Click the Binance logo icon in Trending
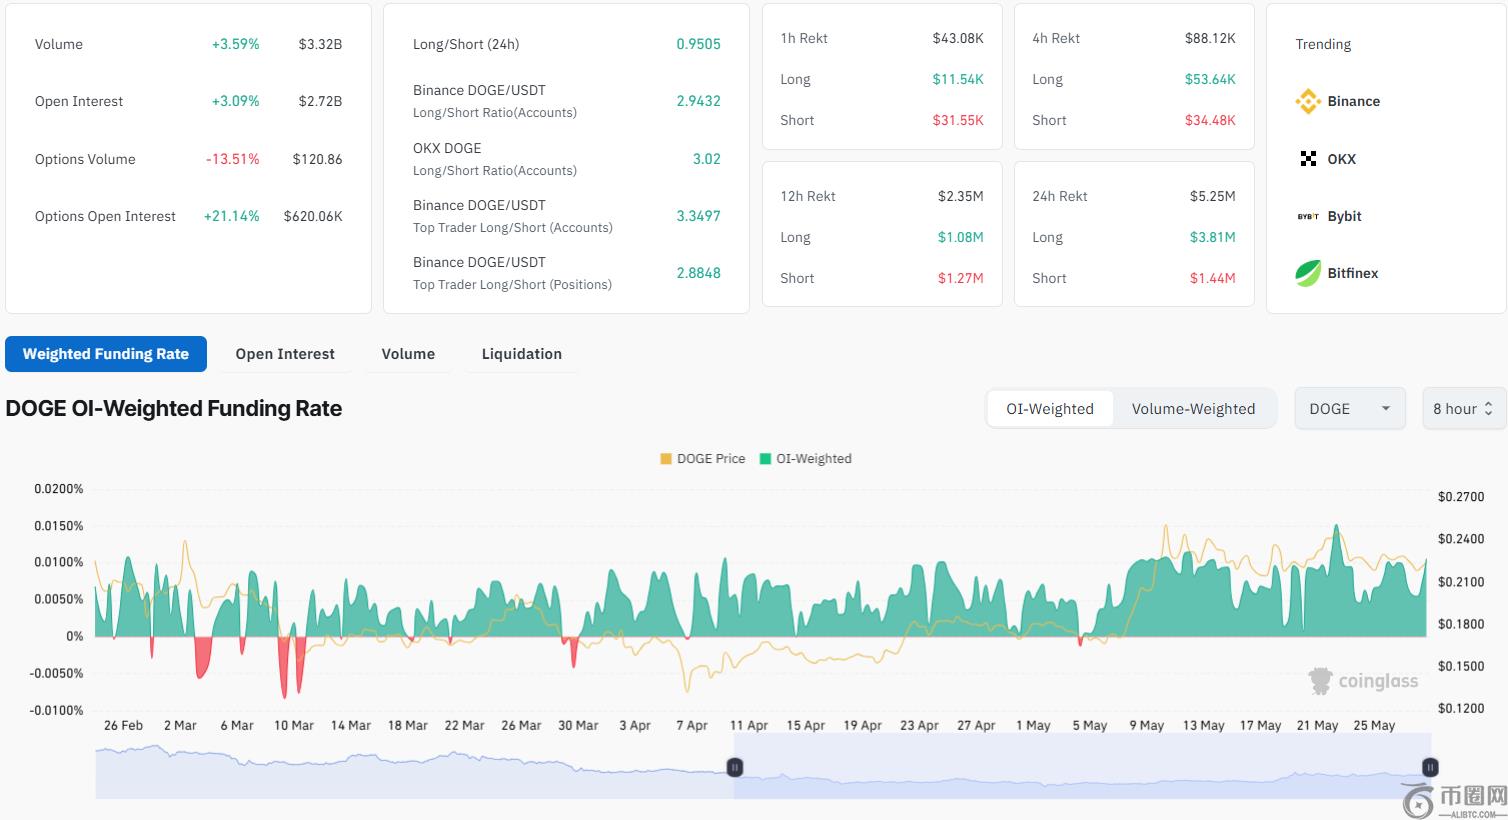Image resolution: width=1508 pixels, height=820 pixels. point(1308,101)
